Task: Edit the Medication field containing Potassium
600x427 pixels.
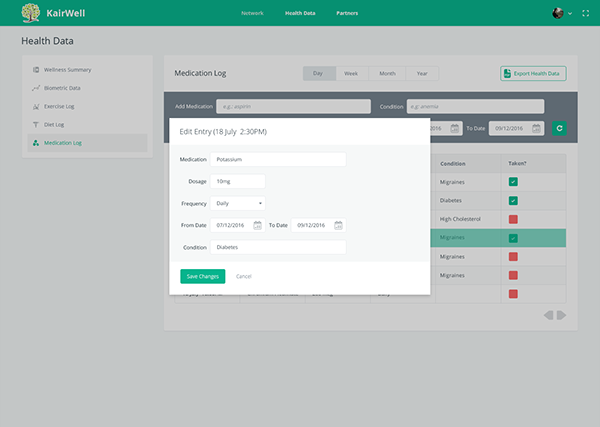Action: click(x=278, y=159)
